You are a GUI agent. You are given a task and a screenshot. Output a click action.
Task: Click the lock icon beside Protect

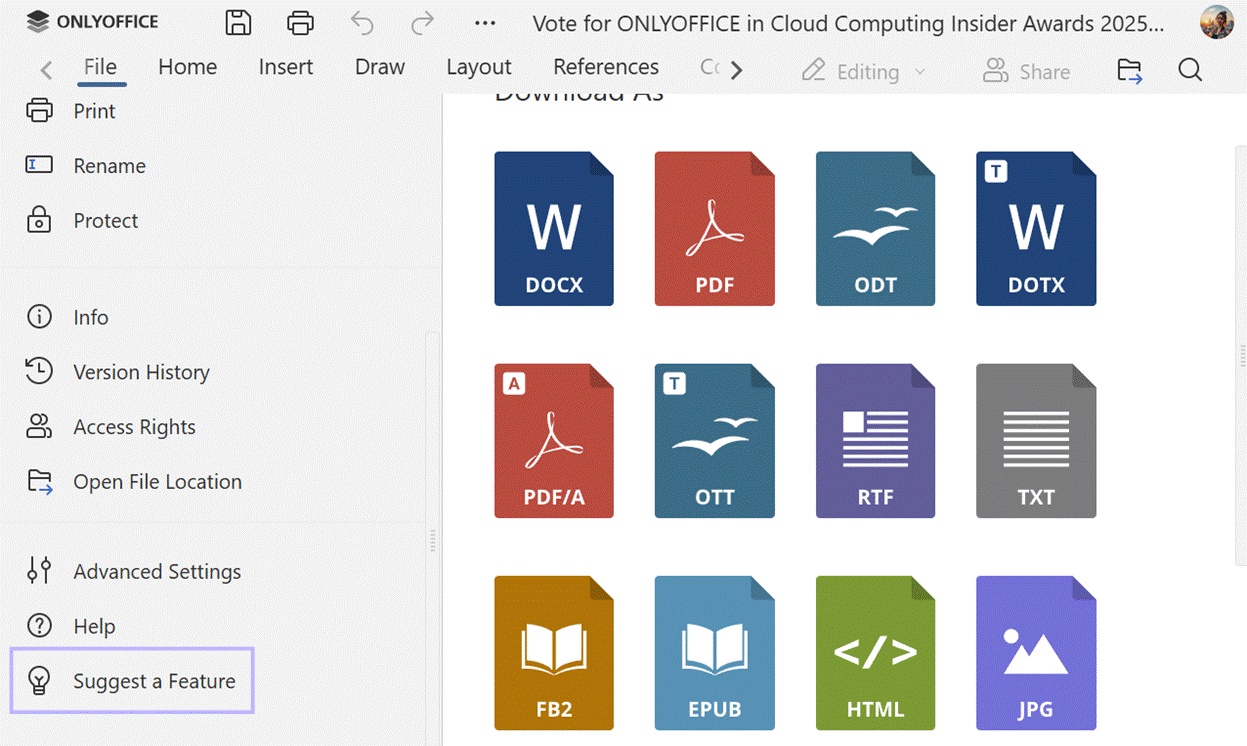coord(39,220)
